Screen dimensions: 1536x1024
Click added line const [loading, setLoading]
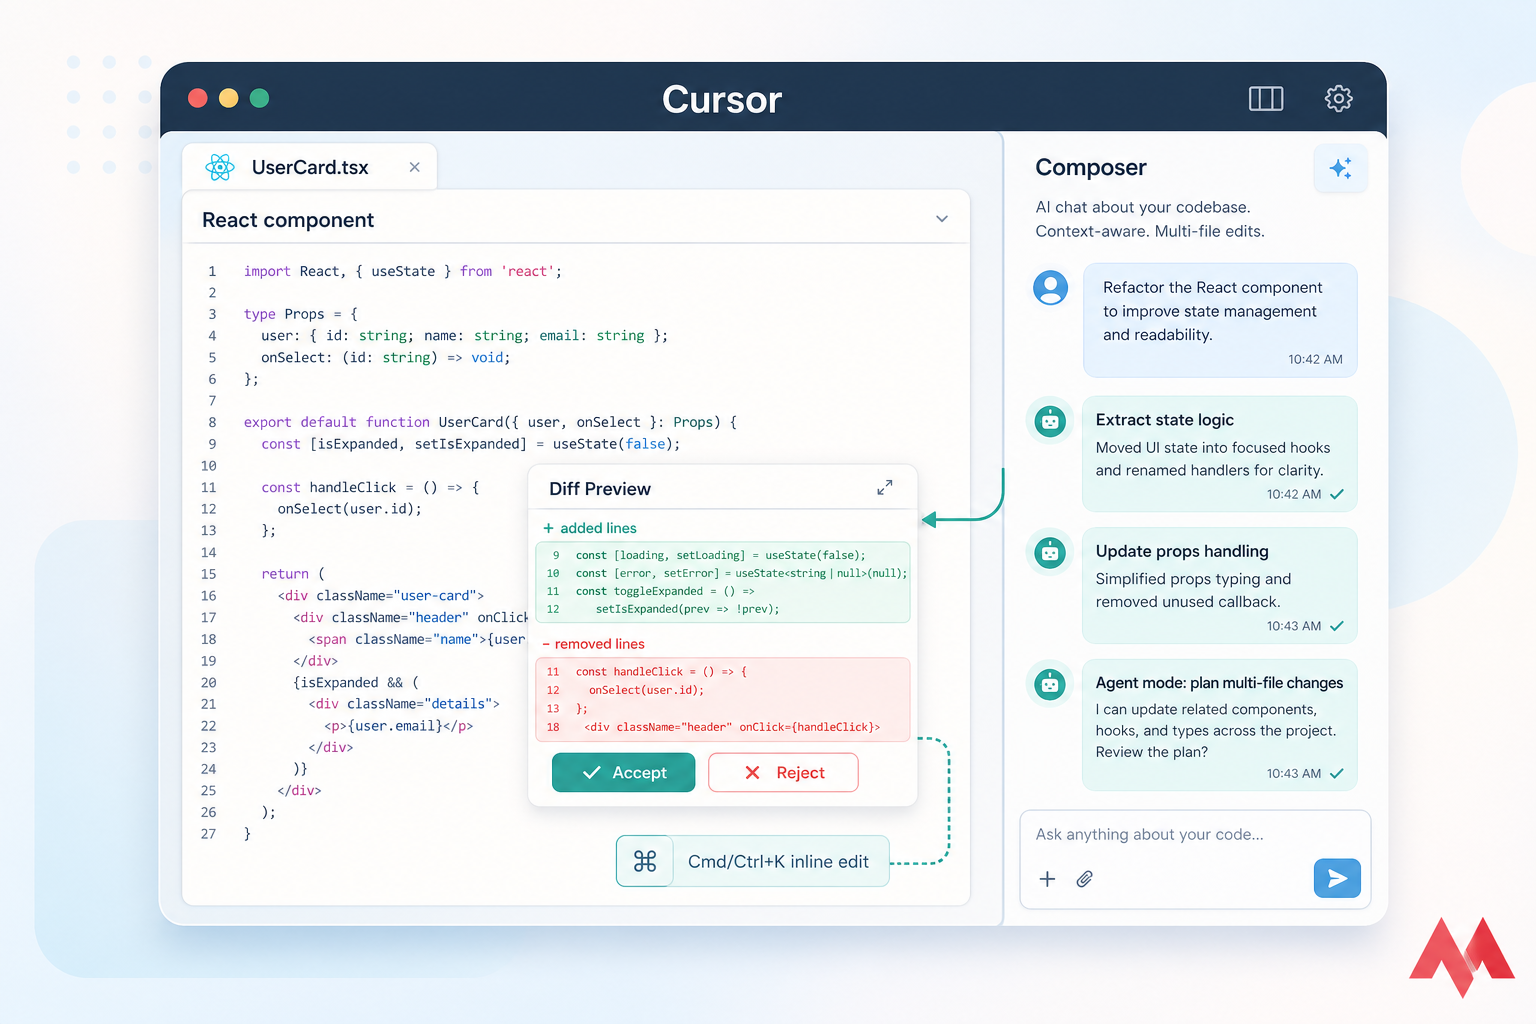[720, 555]
